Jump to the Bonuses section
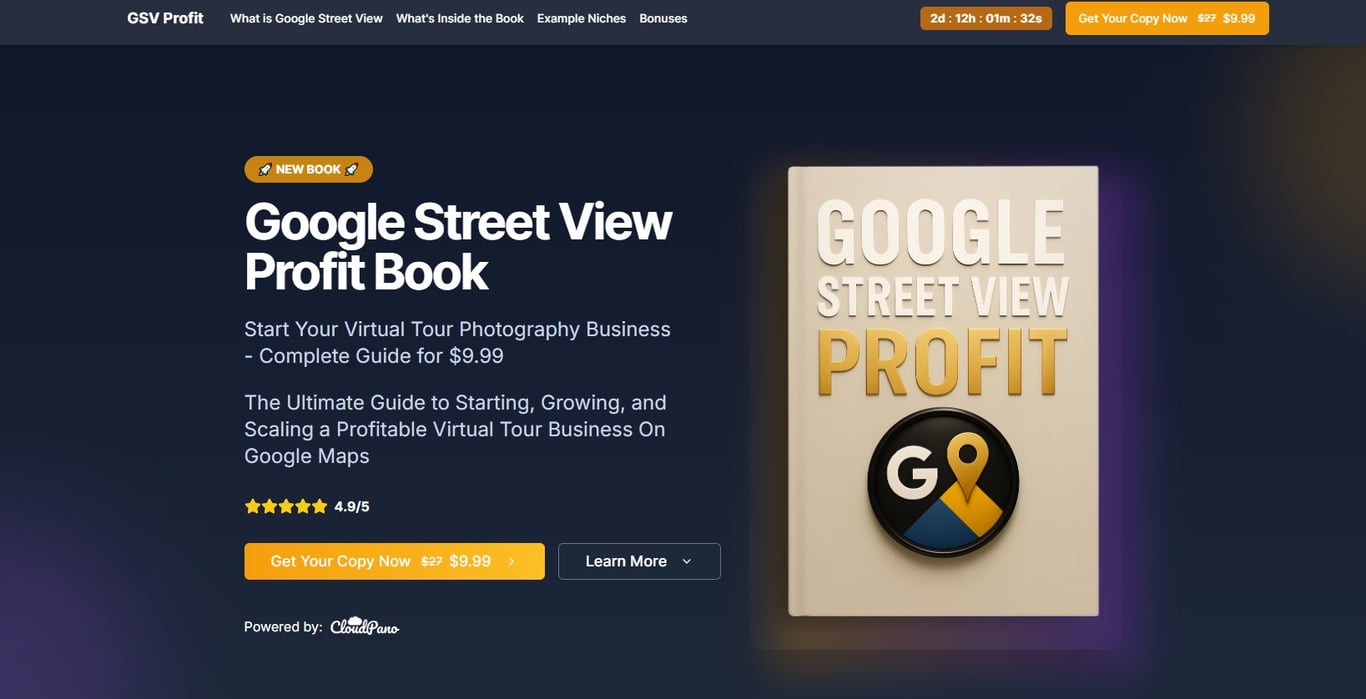Viewport: 1366px width, 699px height. [663, 18]
